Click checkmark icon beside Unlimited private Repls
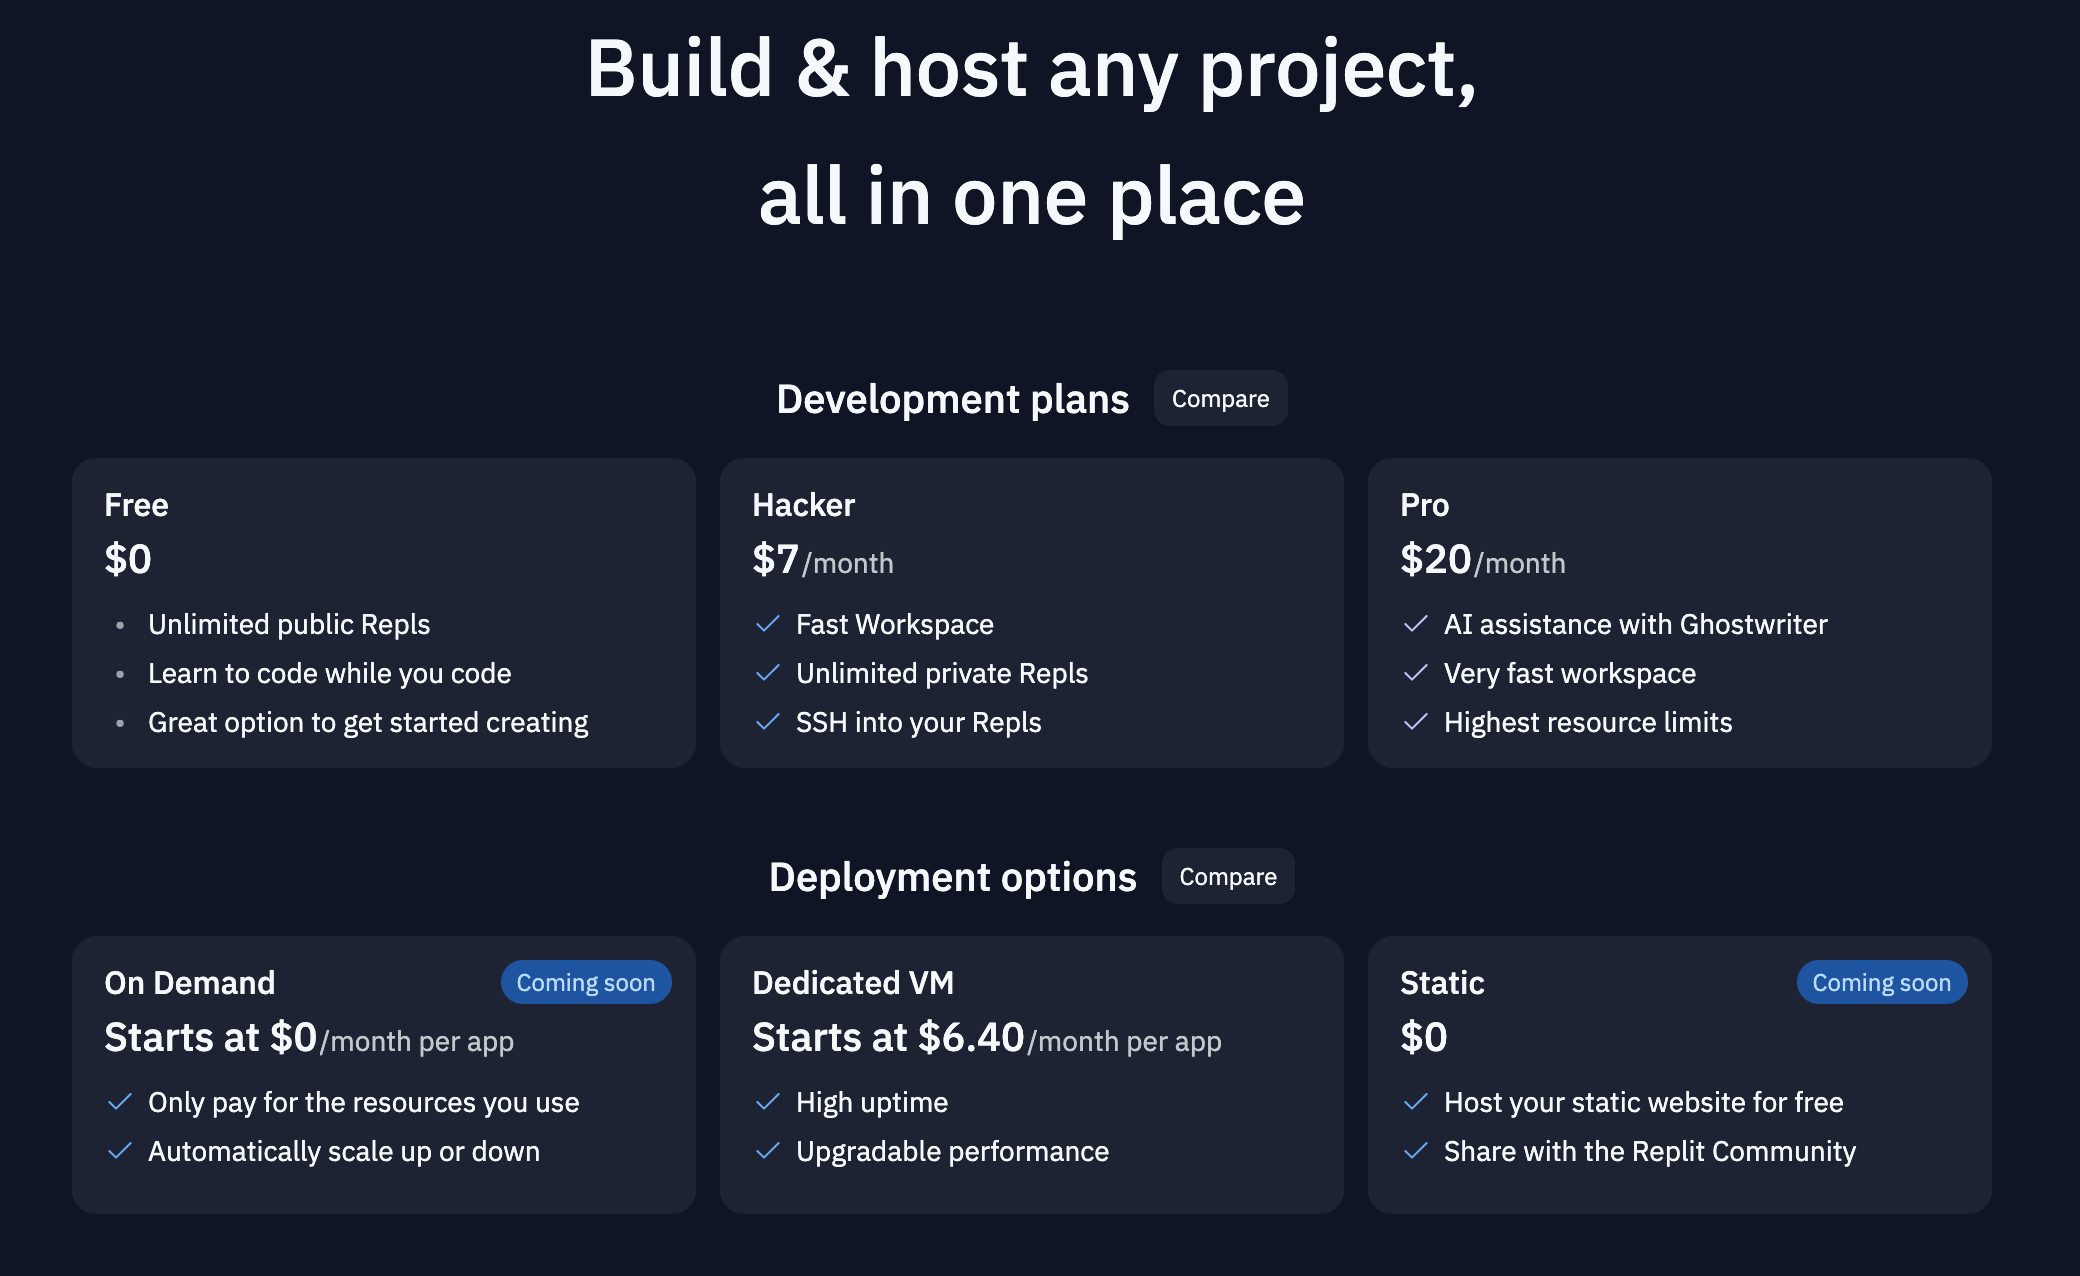Image resolution: width=2080 pixels, height=1276 pixels. [x=767, y=673]
